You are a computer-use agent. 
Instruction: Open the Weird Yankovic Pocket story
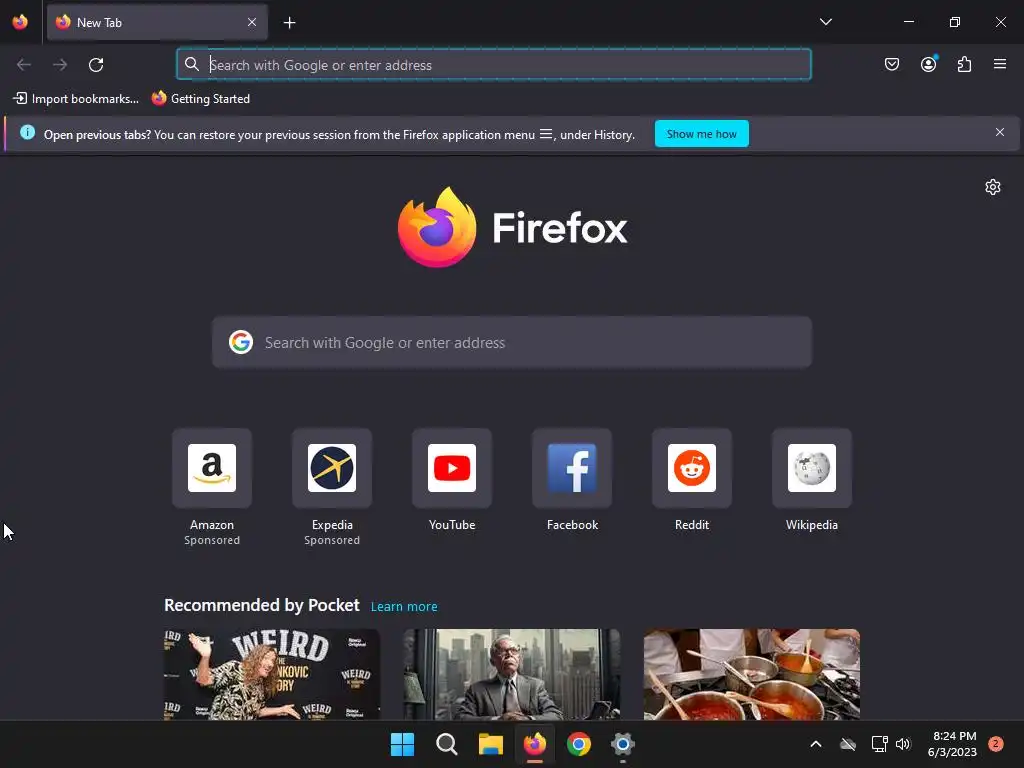click(x=272, y=674)
